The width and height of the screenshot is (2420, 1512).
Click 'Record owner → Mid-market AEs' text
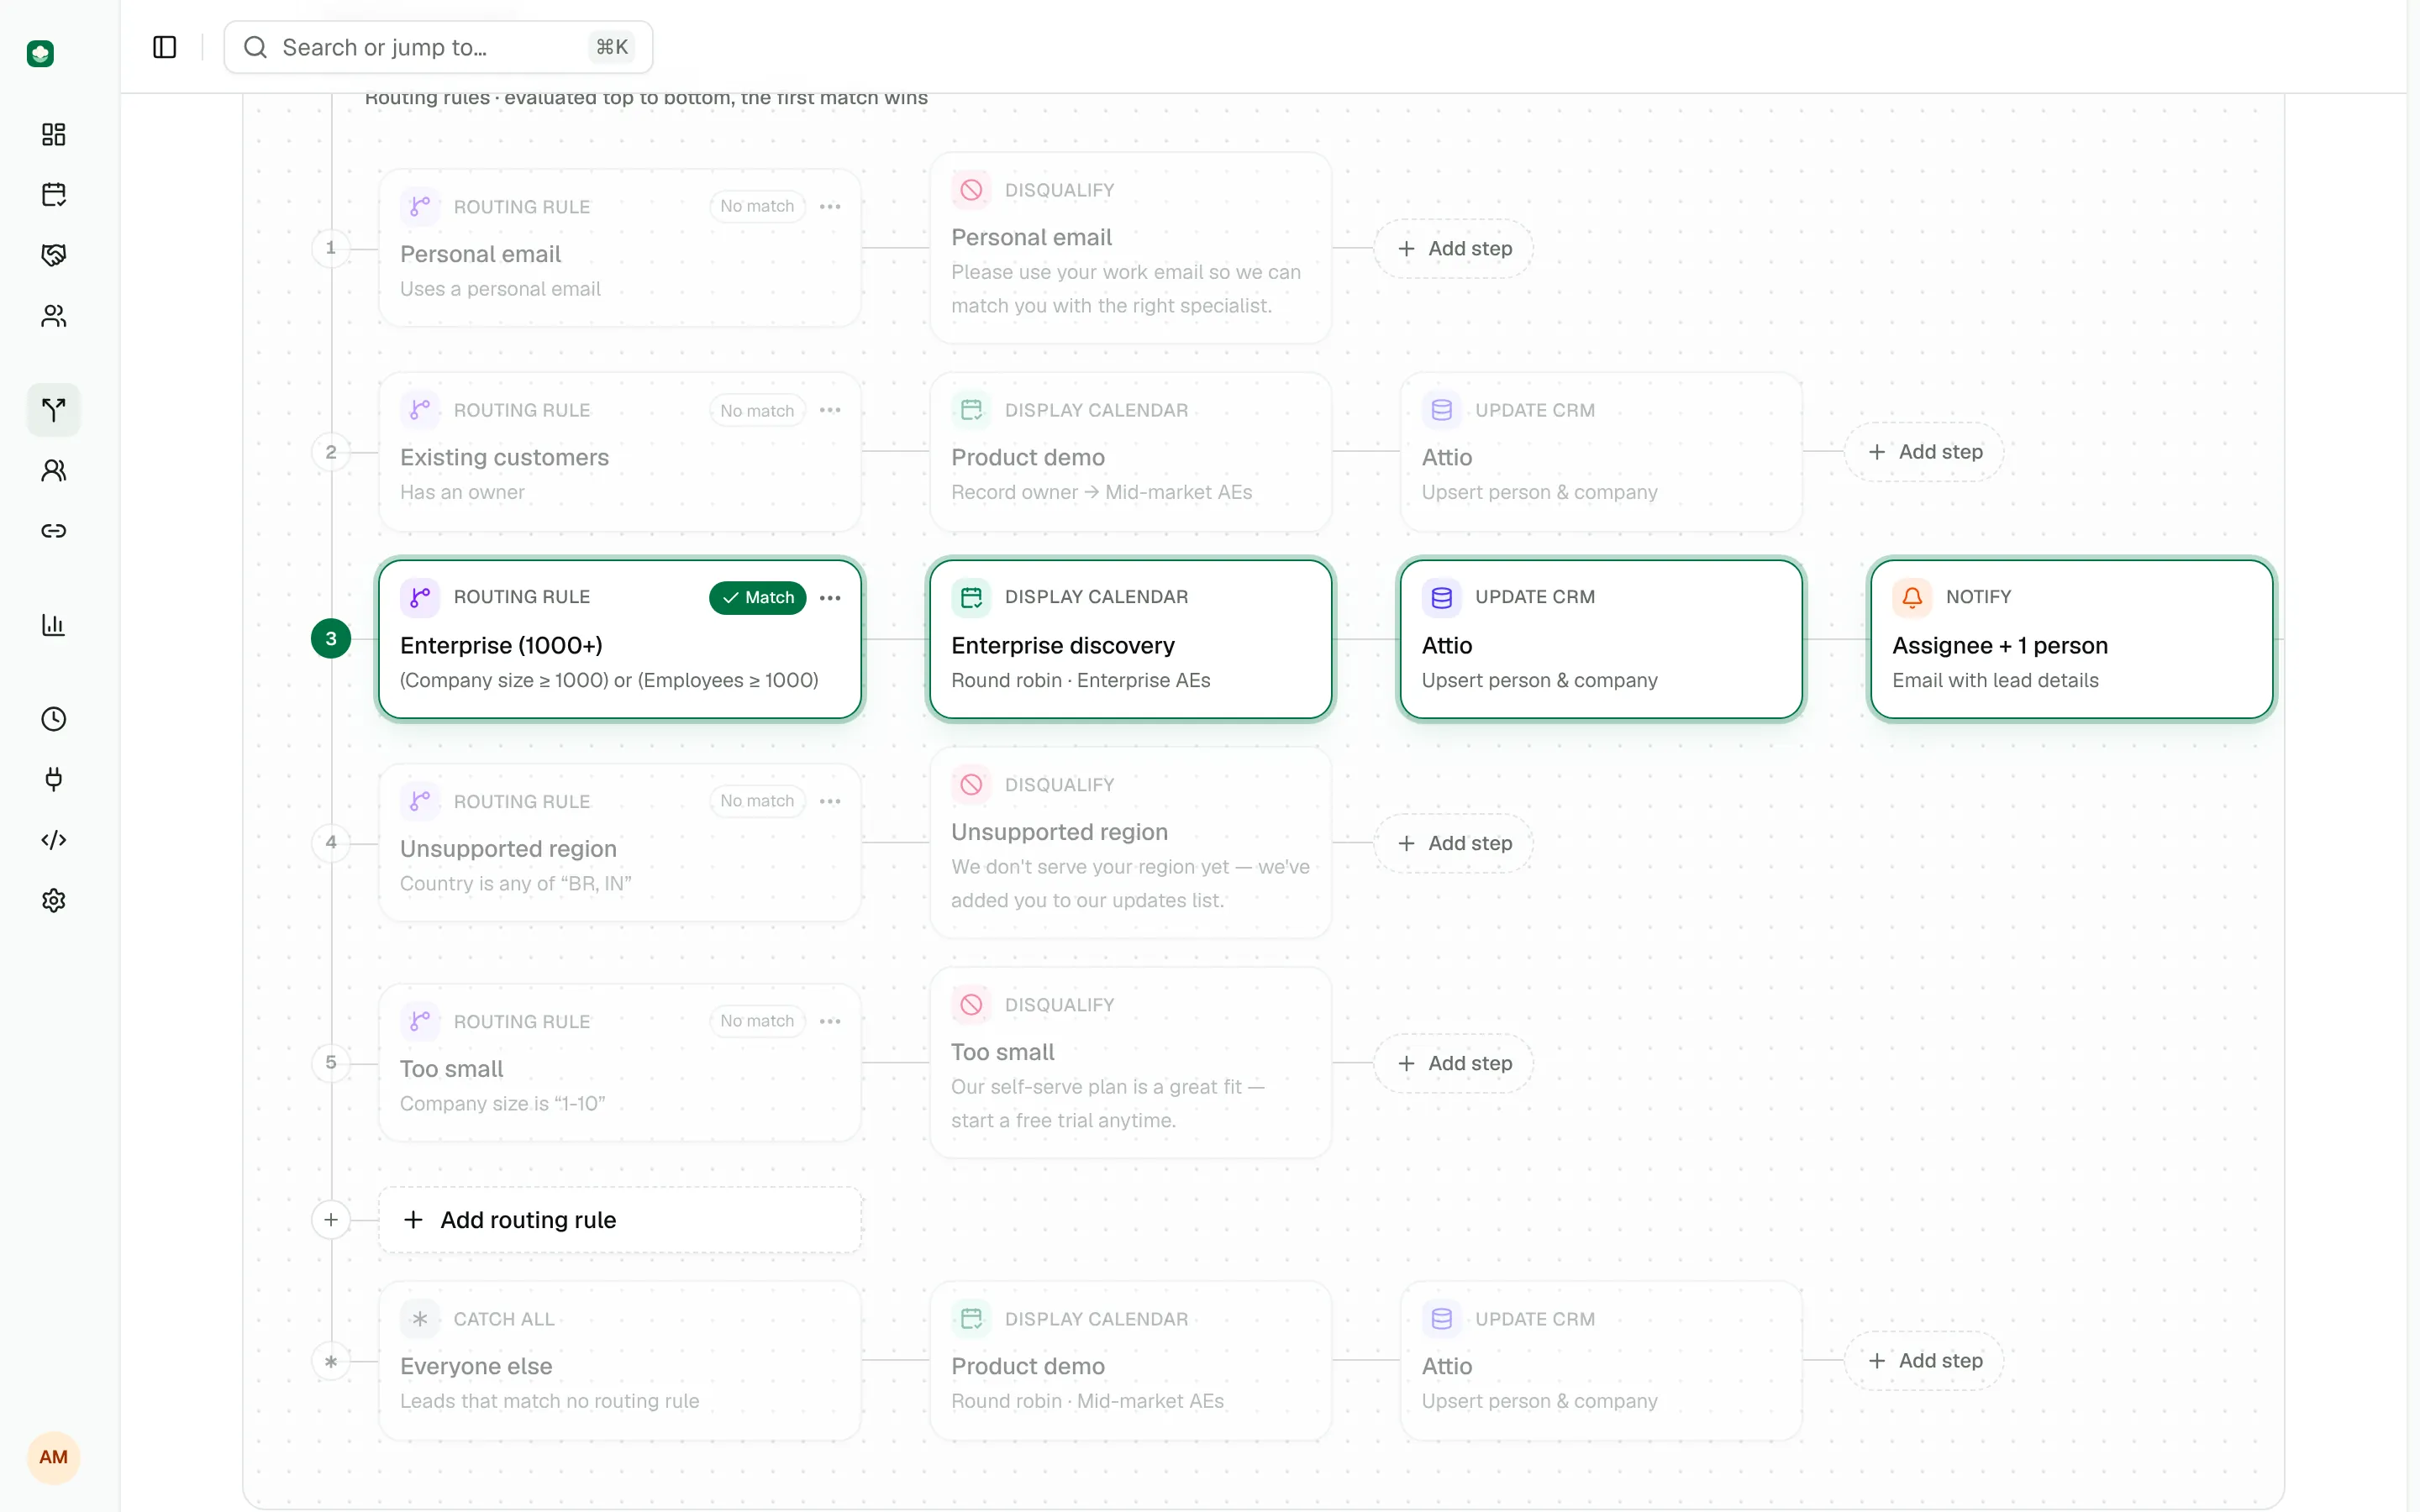point(1101,492)
